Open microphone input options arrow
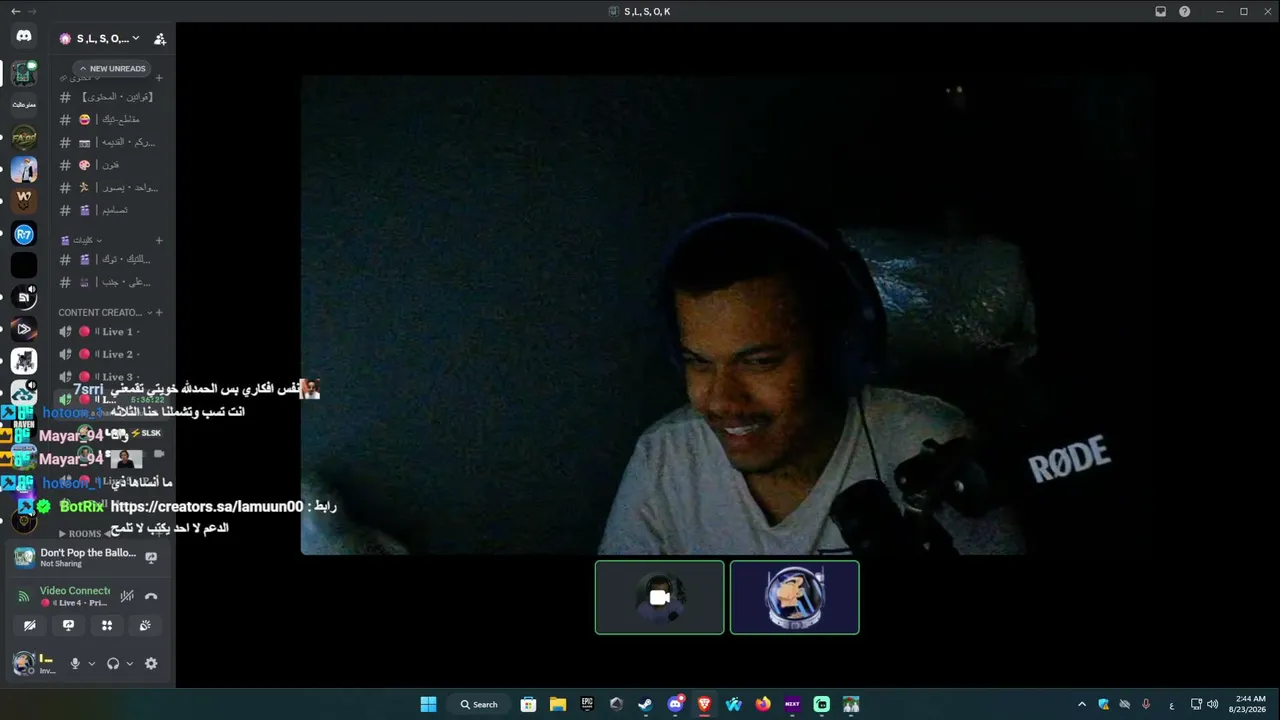This screenshot has height=720, width=1280. click(91, 663)
